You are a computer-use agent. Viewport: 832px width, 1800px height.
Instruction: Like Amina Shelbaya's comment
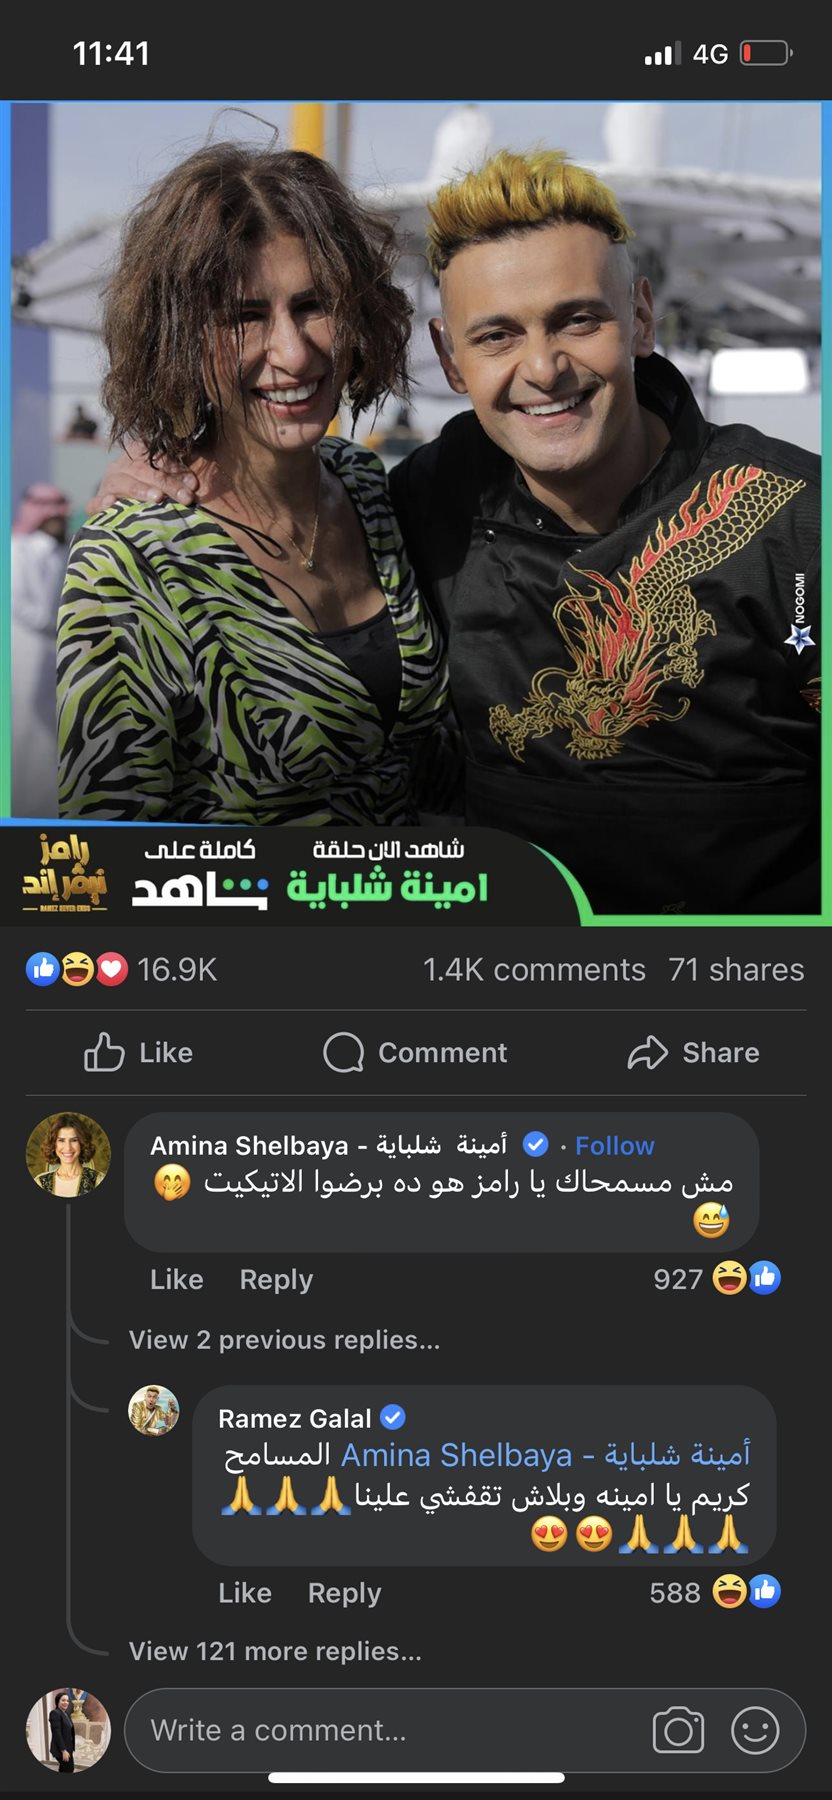177,1279
